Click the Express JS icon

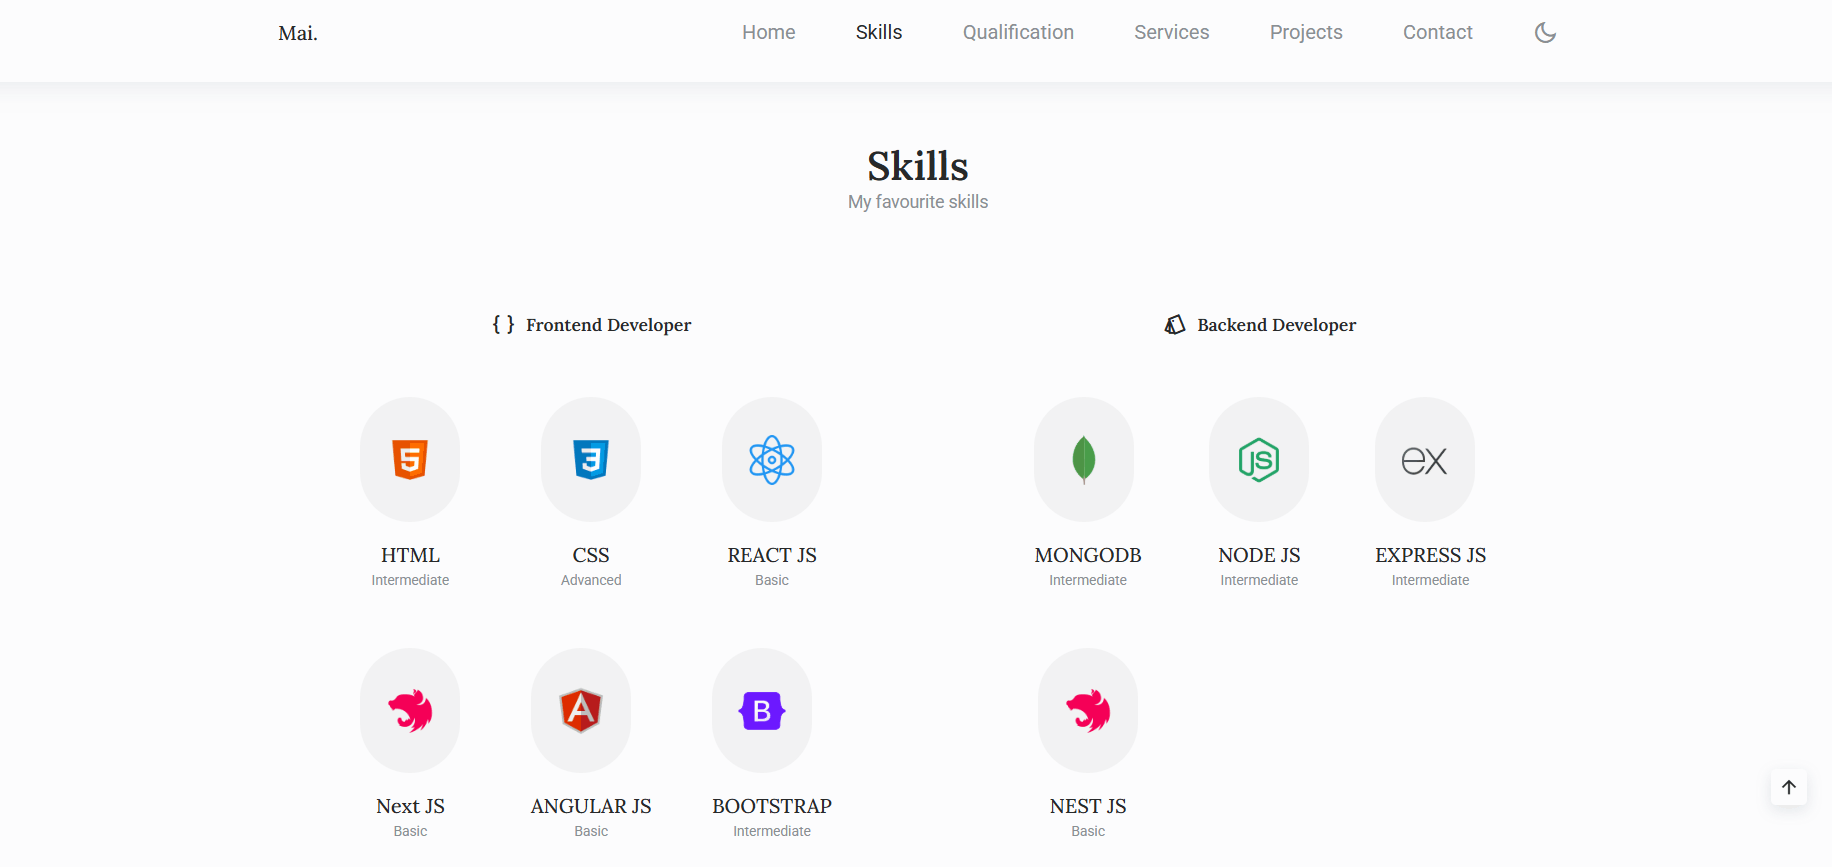[x=1424, y=460]
